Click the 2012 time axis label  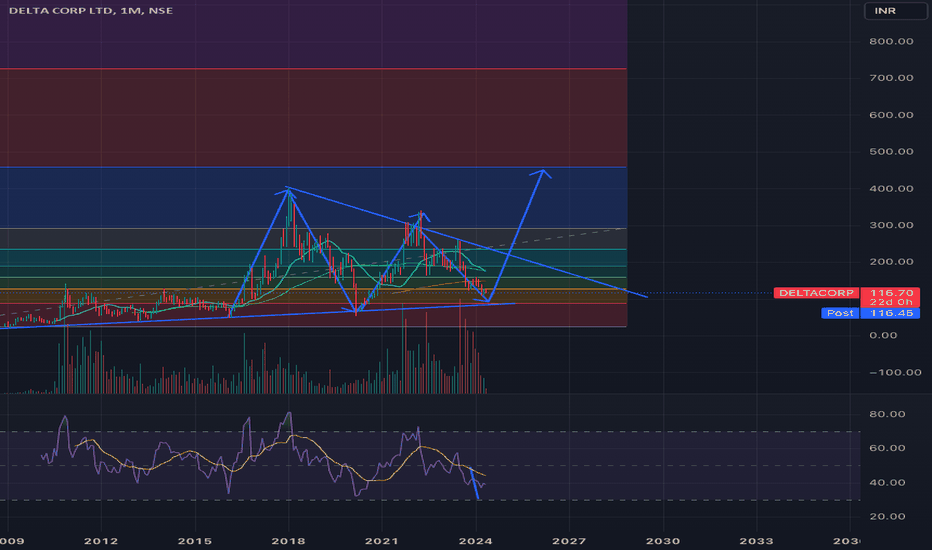click(x=100, y=541)
